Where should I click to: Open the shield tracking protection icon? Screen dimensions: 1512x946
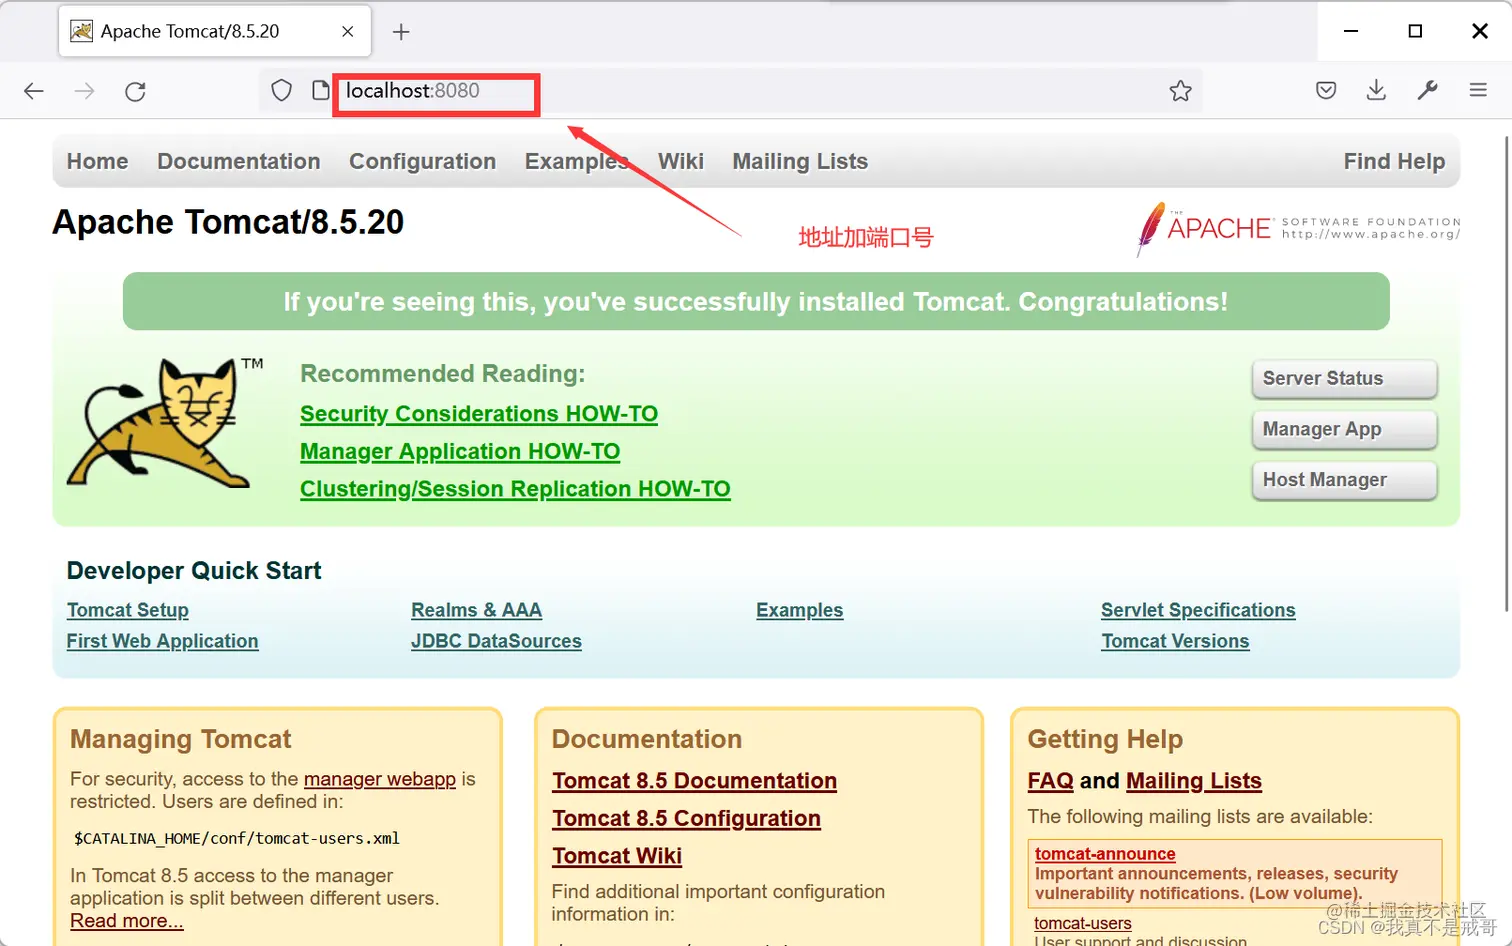coord(282,91)
